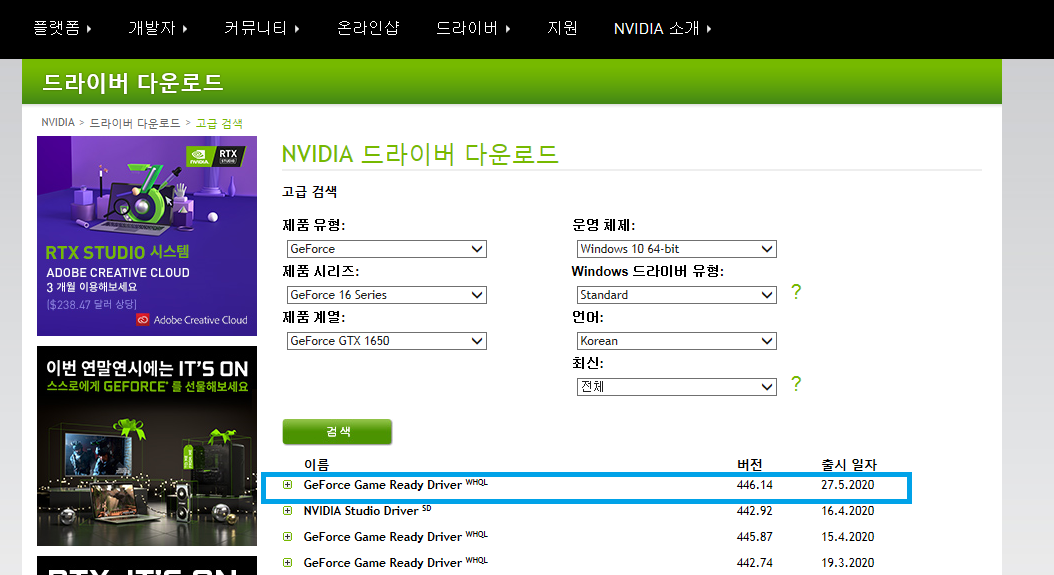Click the version number 442.92
Screen dimensions: 1054x575
pyautogui.click(x=754, y=511)
